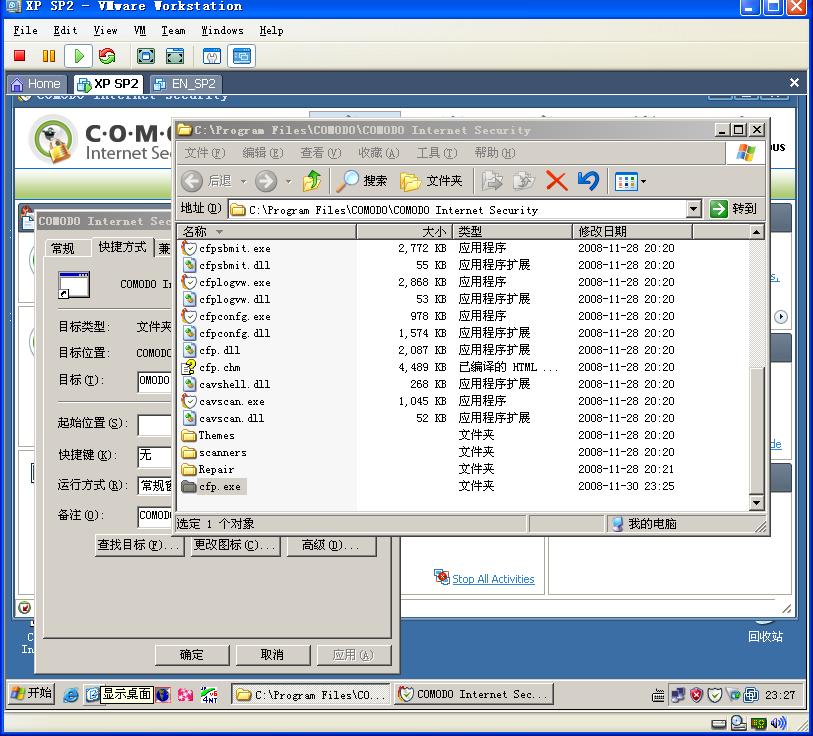Click 大小 column header to sort
Screen dimensions: 813x736
(x=404, y=231)
